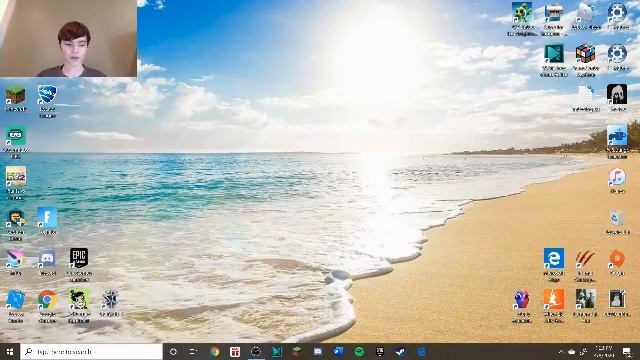Open Minecraft from the taskbar
The height and width of the screenshot is (360, 640).
pyautogui.click(x=297, y=351)
